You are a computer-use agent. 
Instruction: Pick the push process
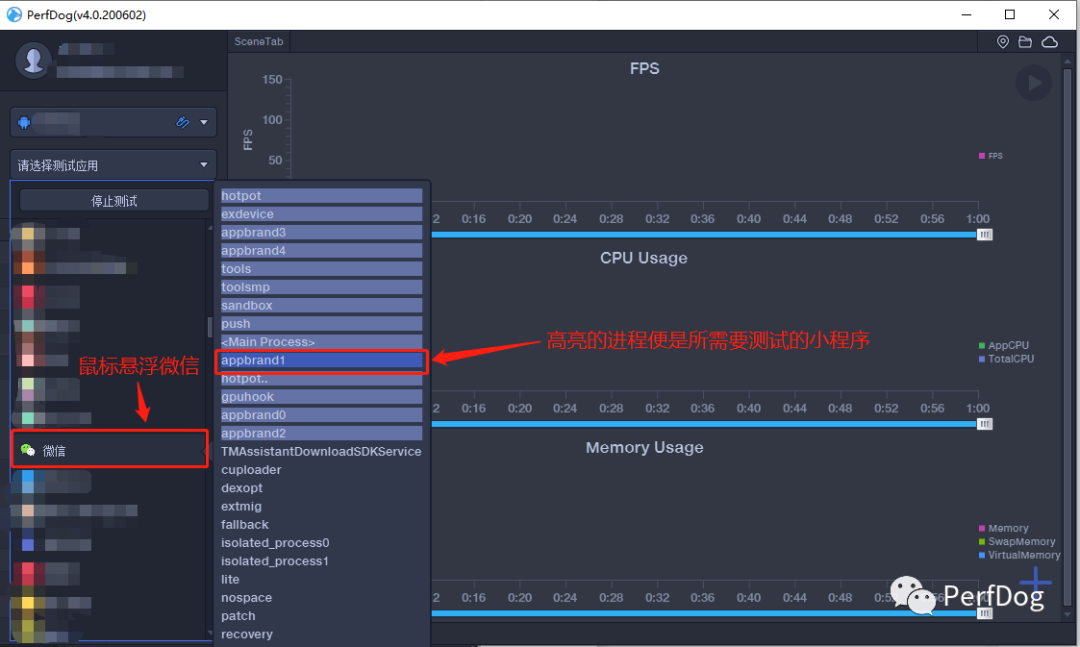click(x=321, y=324)
